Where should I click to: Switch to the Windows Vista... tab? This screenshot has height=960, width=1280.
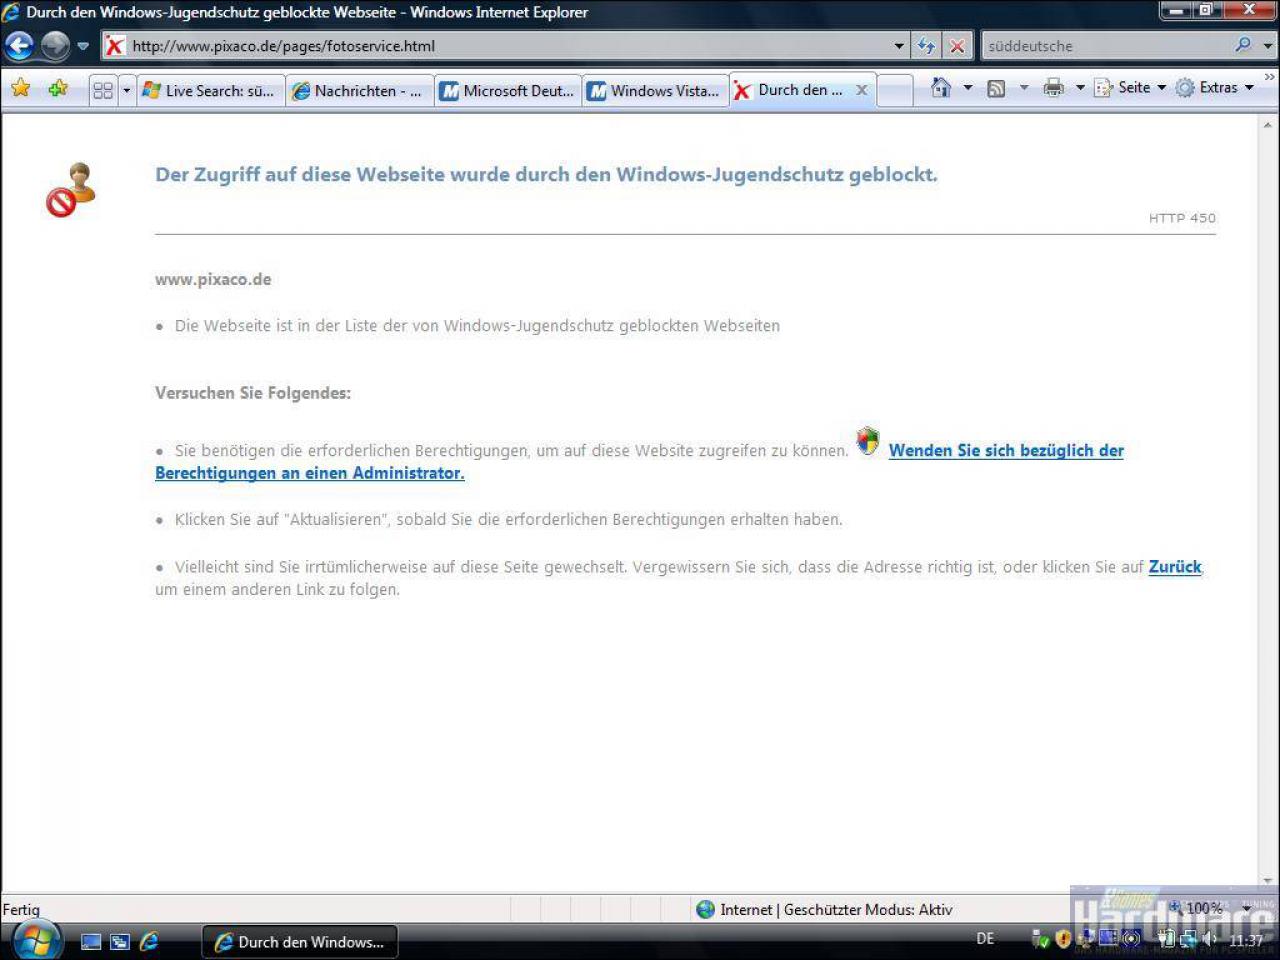(x=655, y=90)
